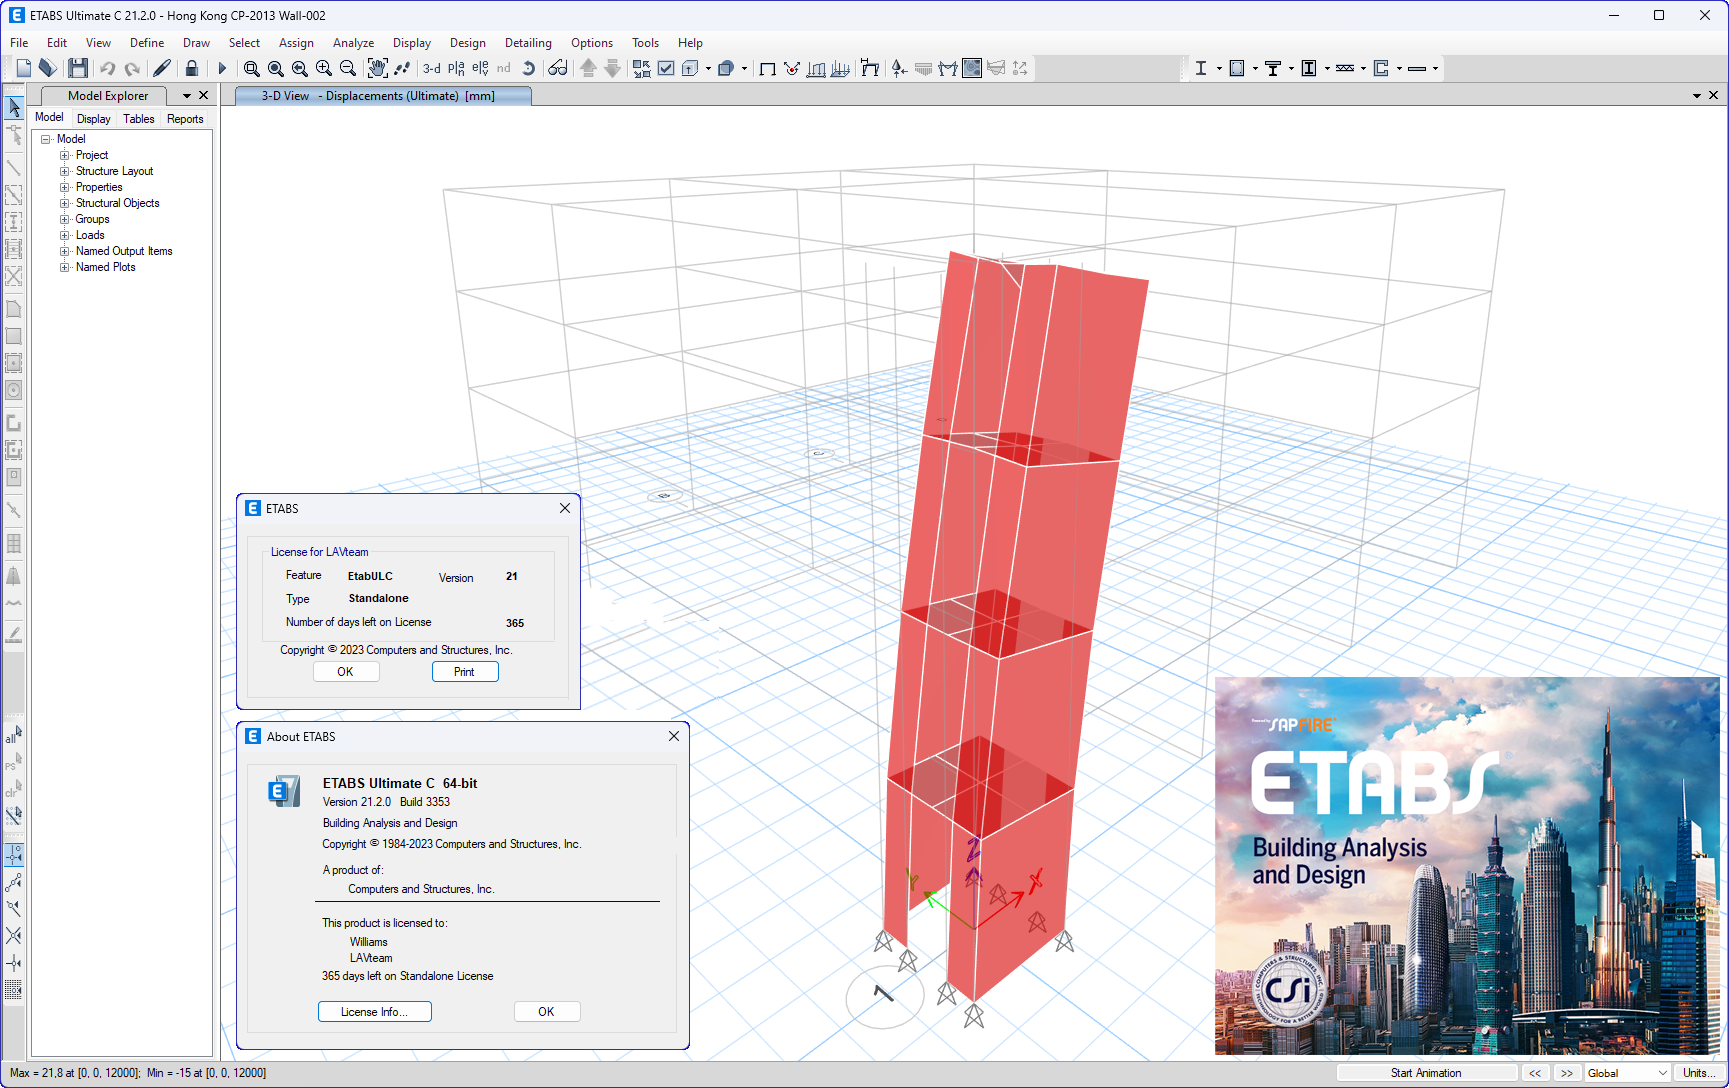1729x1088 pixels.
Task: Click the Set Display Options checkbox icon
Action: 666,68
